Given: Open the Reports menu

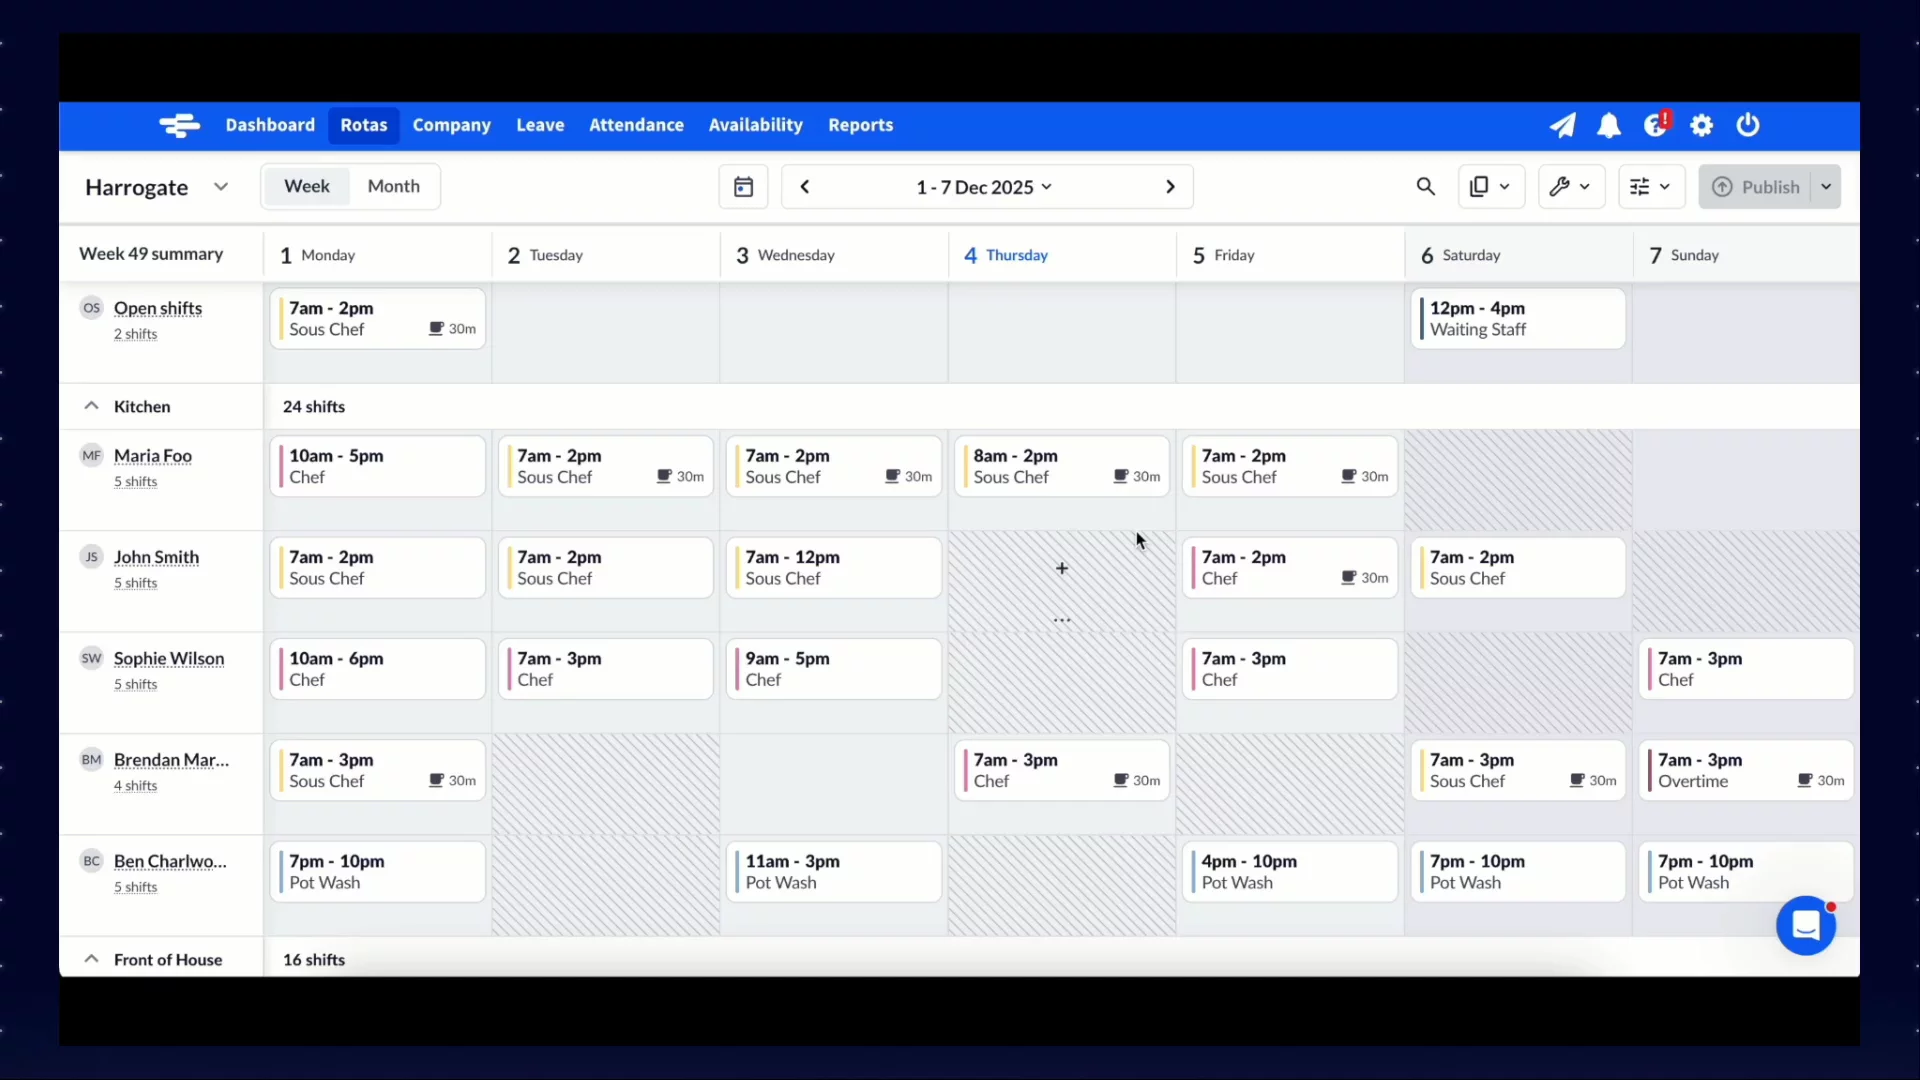Looking at the screenshot, I should [x=860, y=125].
